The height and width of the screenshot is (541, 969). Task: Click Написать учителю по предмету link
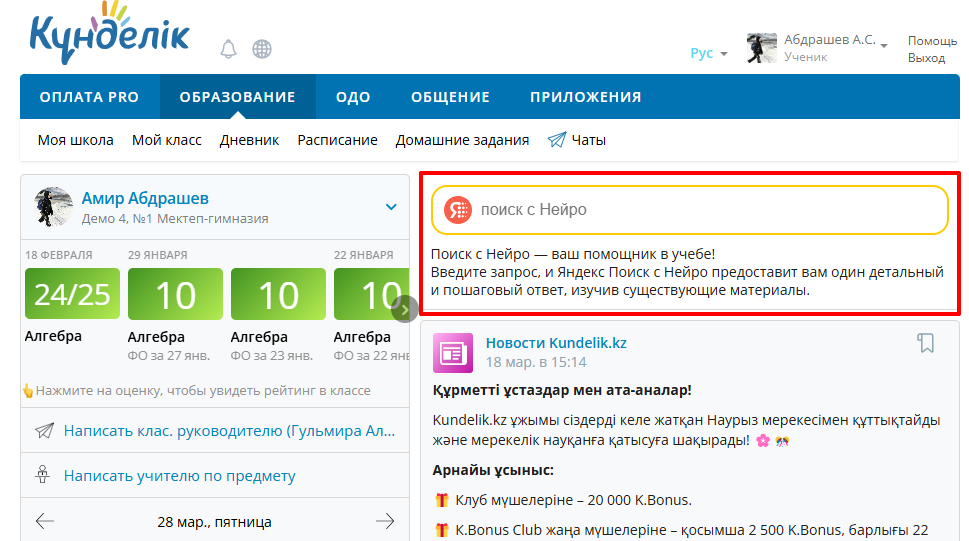180,476
